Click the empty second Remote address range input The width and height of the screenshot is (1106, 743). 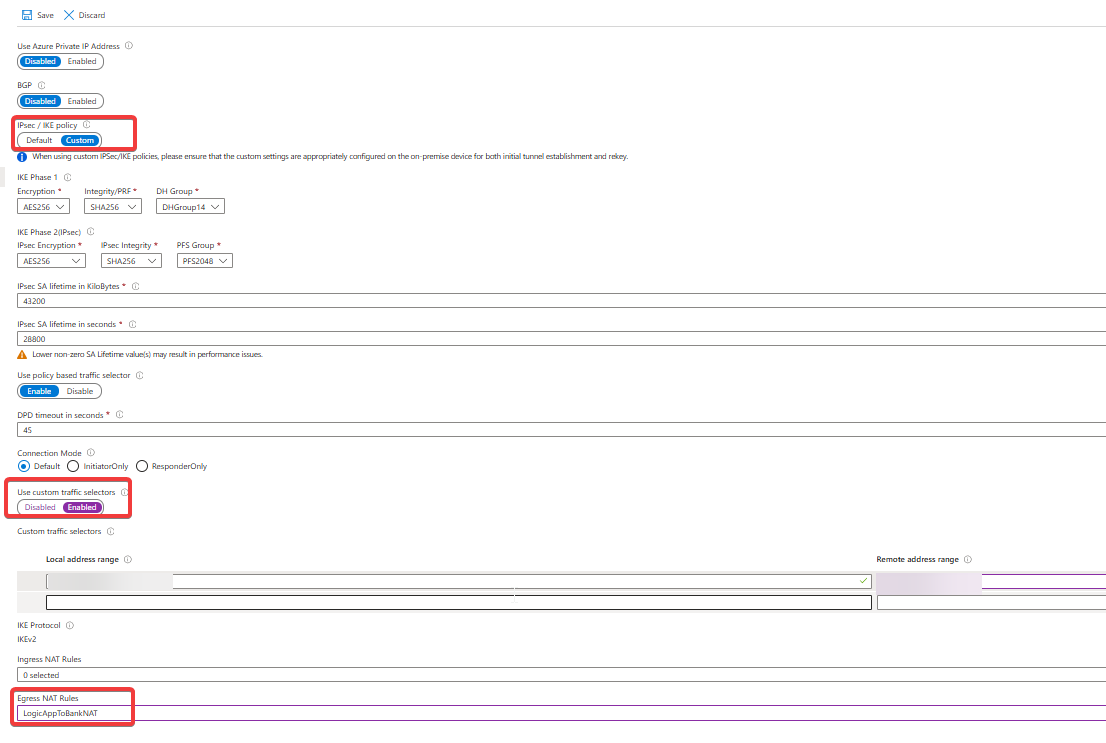pos(992,603)
